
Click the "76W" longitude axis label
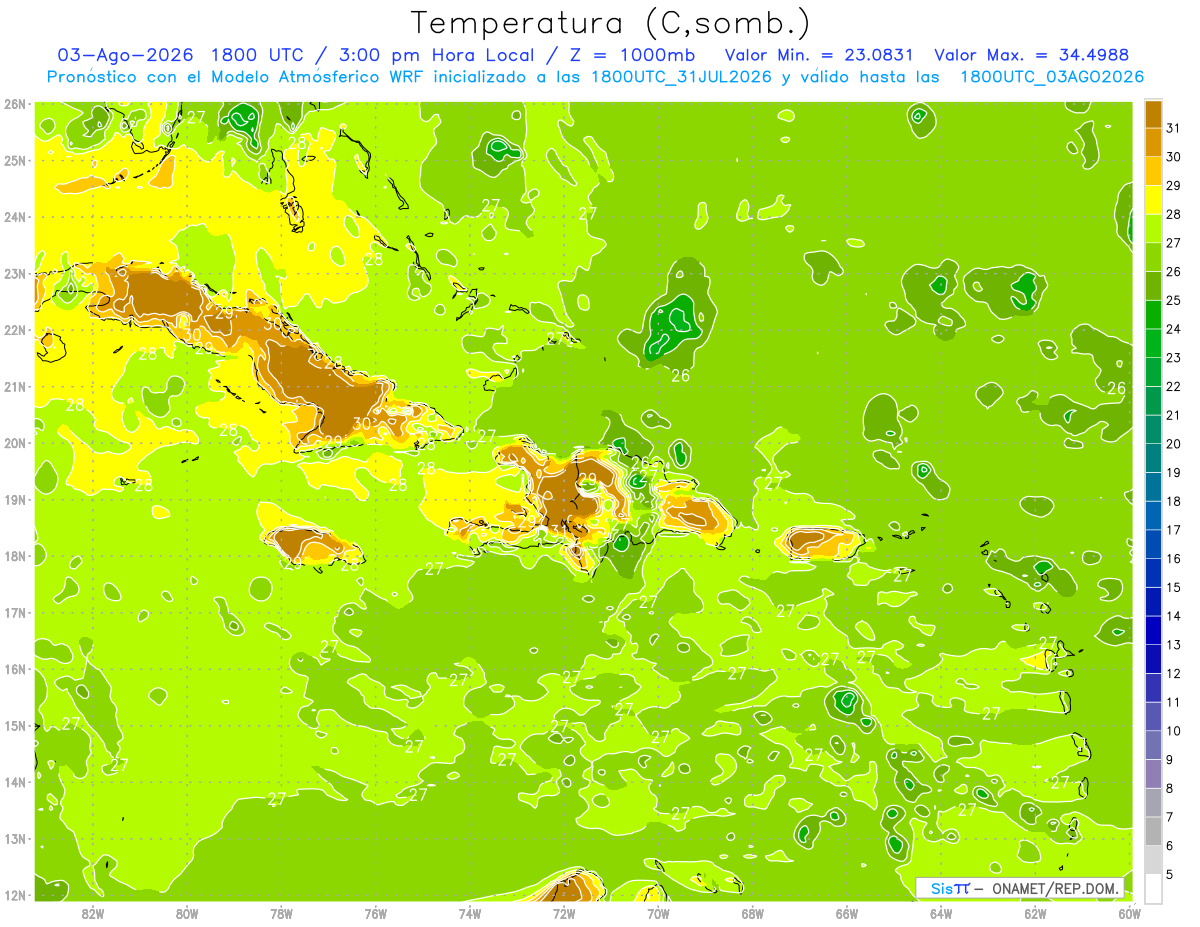tap(376, 913)
